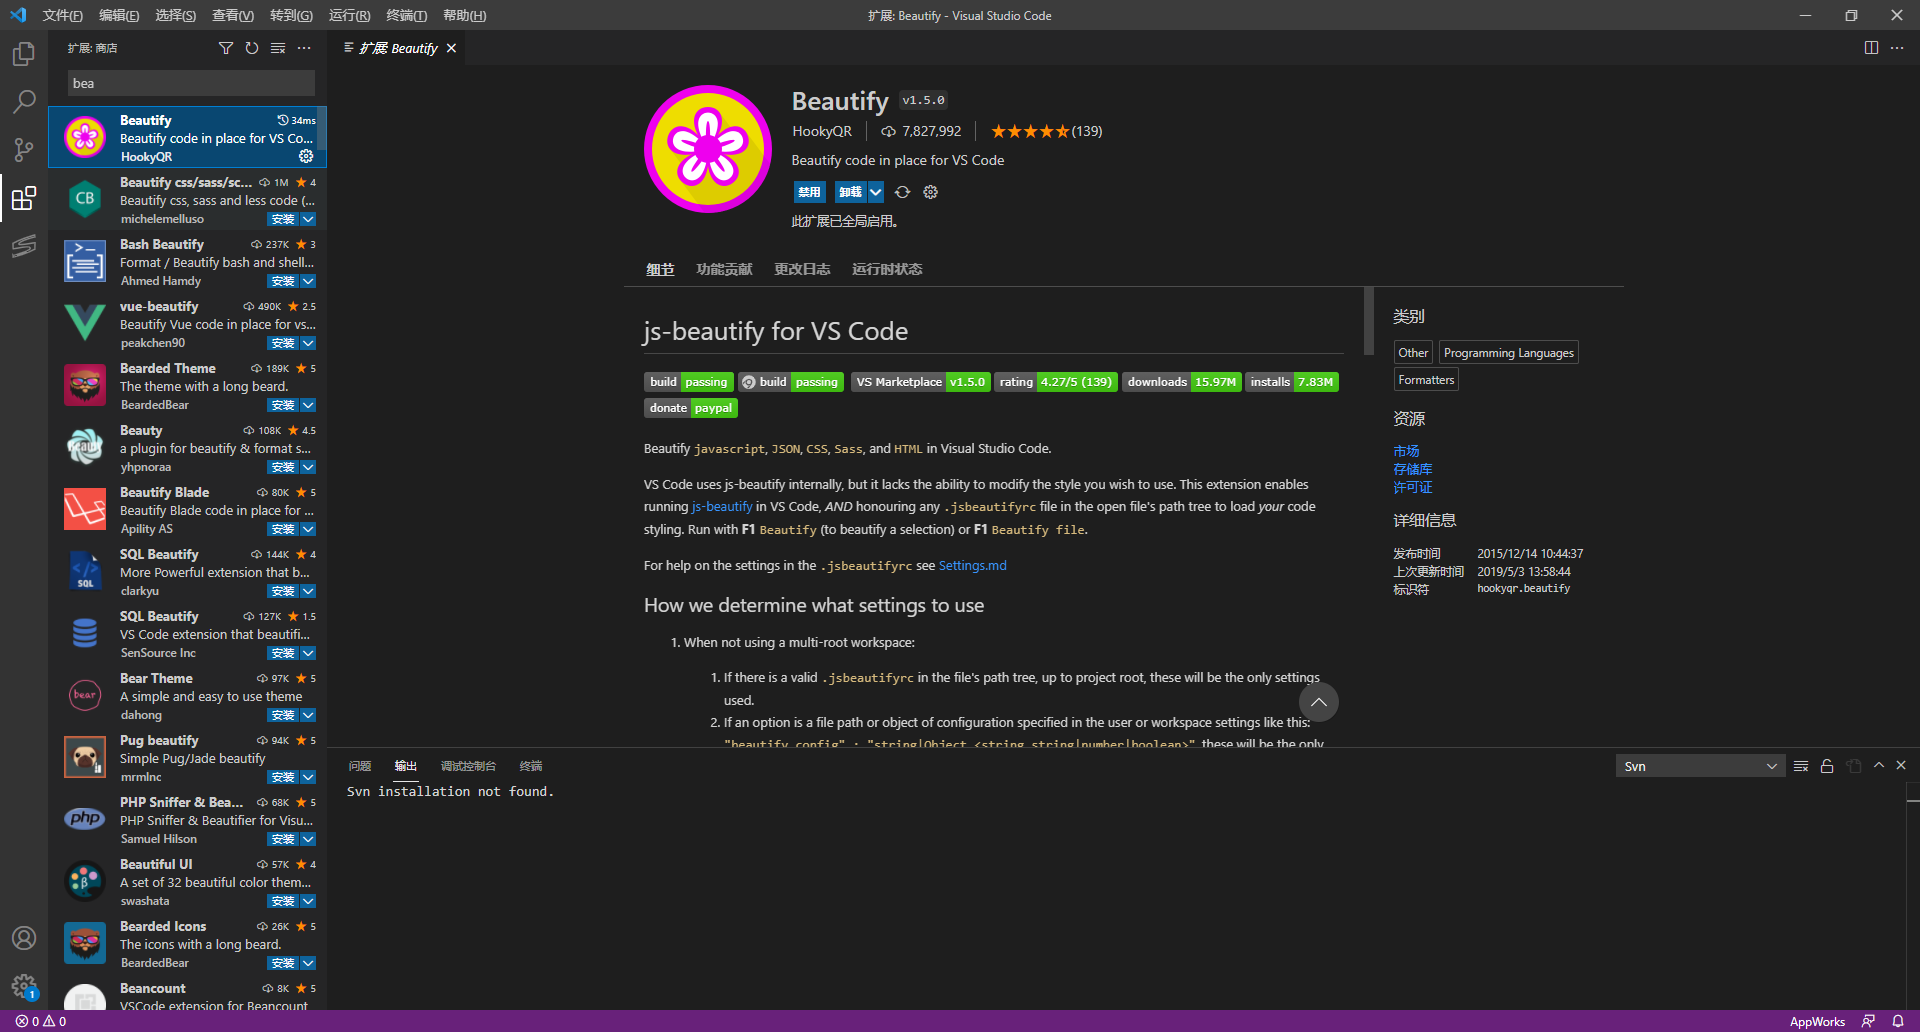Split the editor to the right
Image resolution: width=1920 pixels, height=1032 pixels.
click(1871, 48)
